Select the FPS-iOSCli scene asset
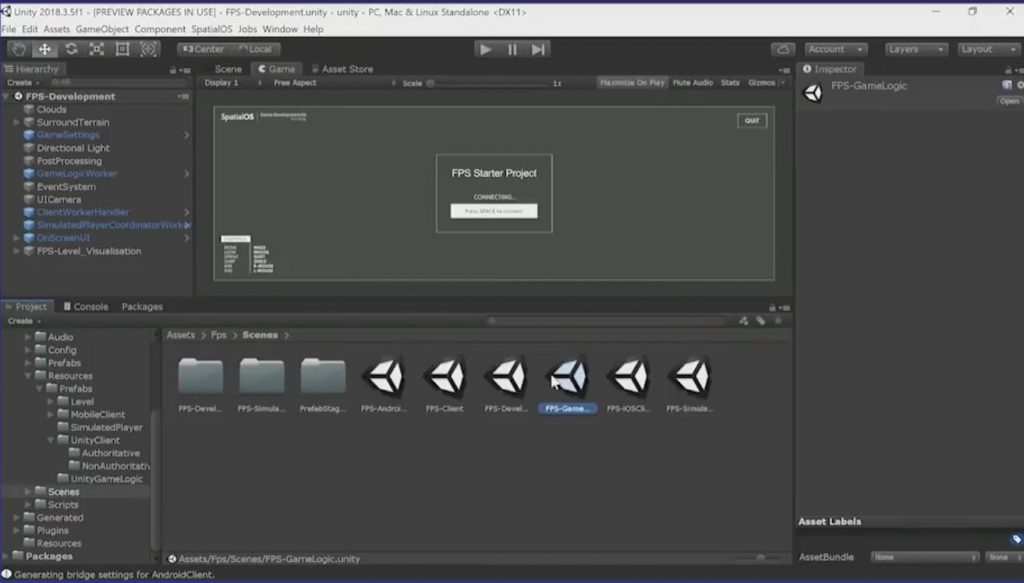1024x583 pixels. point(628,384)
